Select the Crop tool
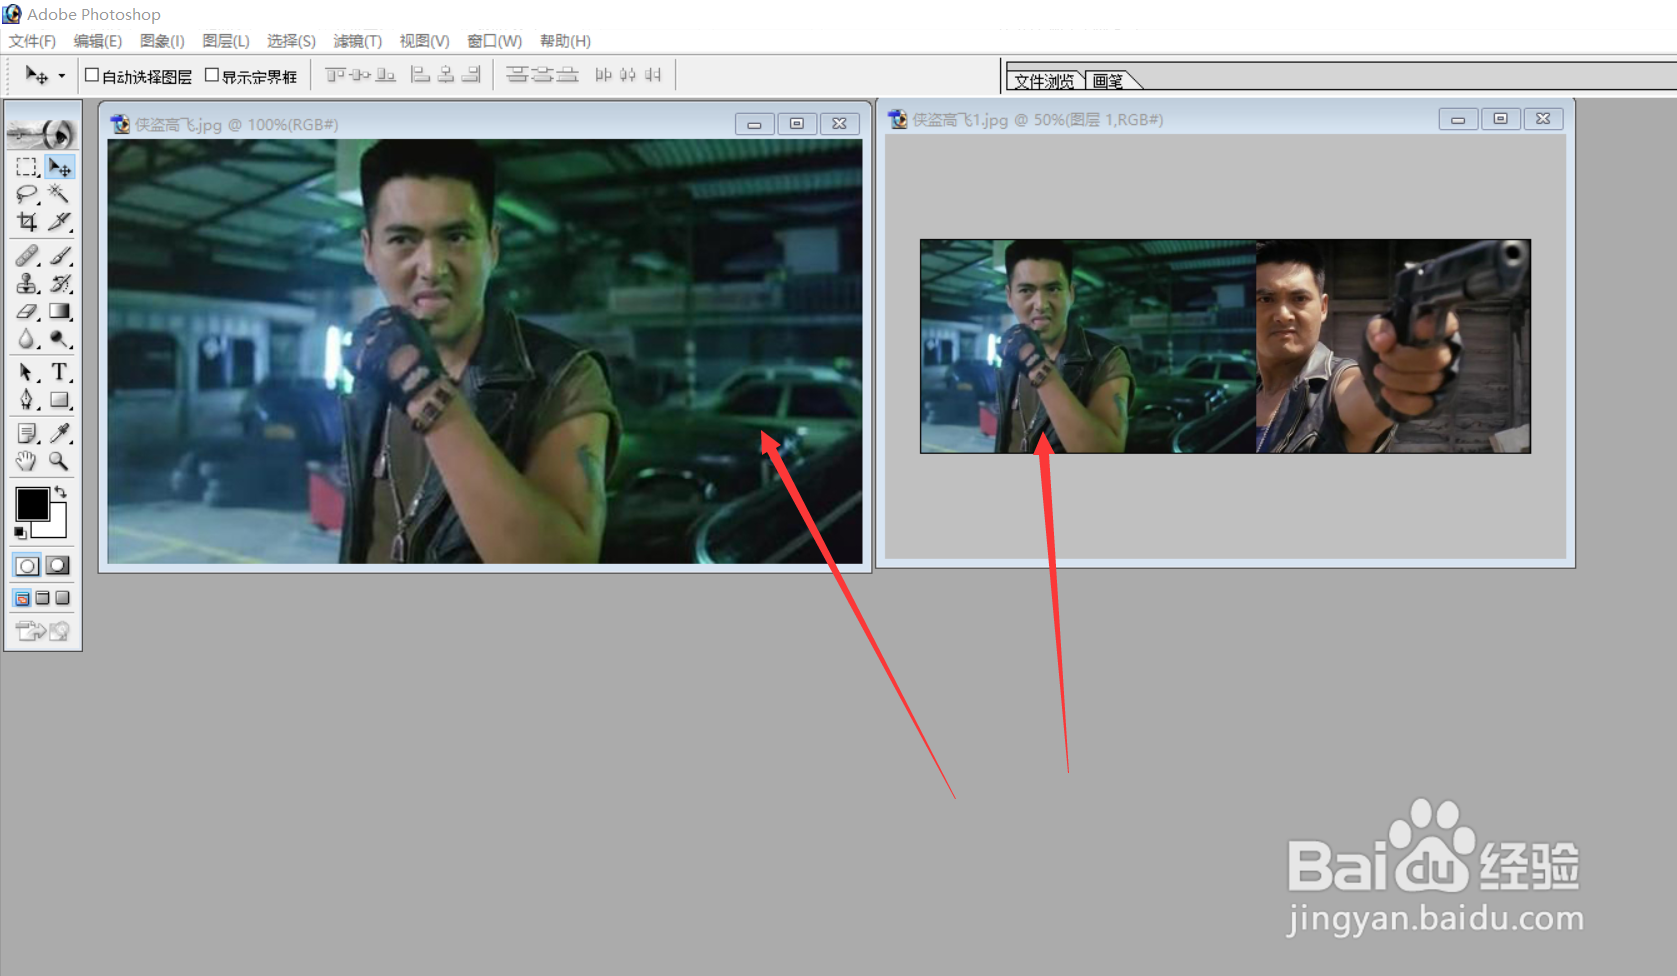Screen dimensions: 1677x976 27,221
